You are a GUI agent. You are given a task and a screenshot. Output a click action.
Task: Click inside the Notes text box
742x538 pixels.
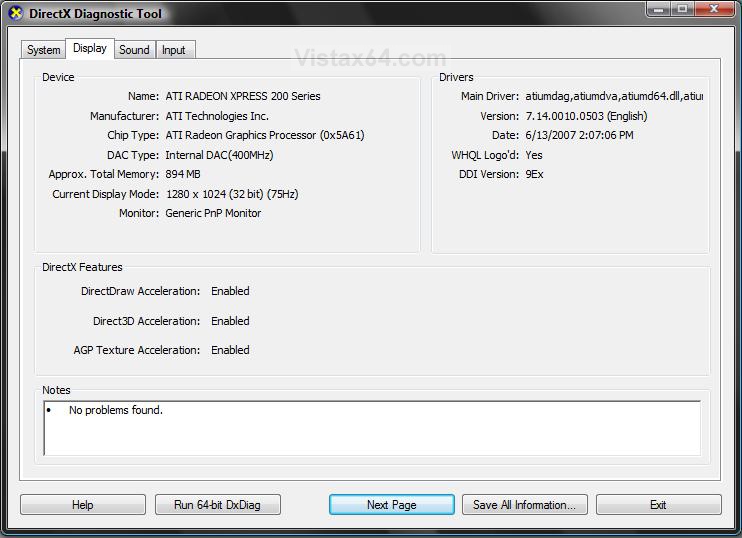click(x=372, y=428)
